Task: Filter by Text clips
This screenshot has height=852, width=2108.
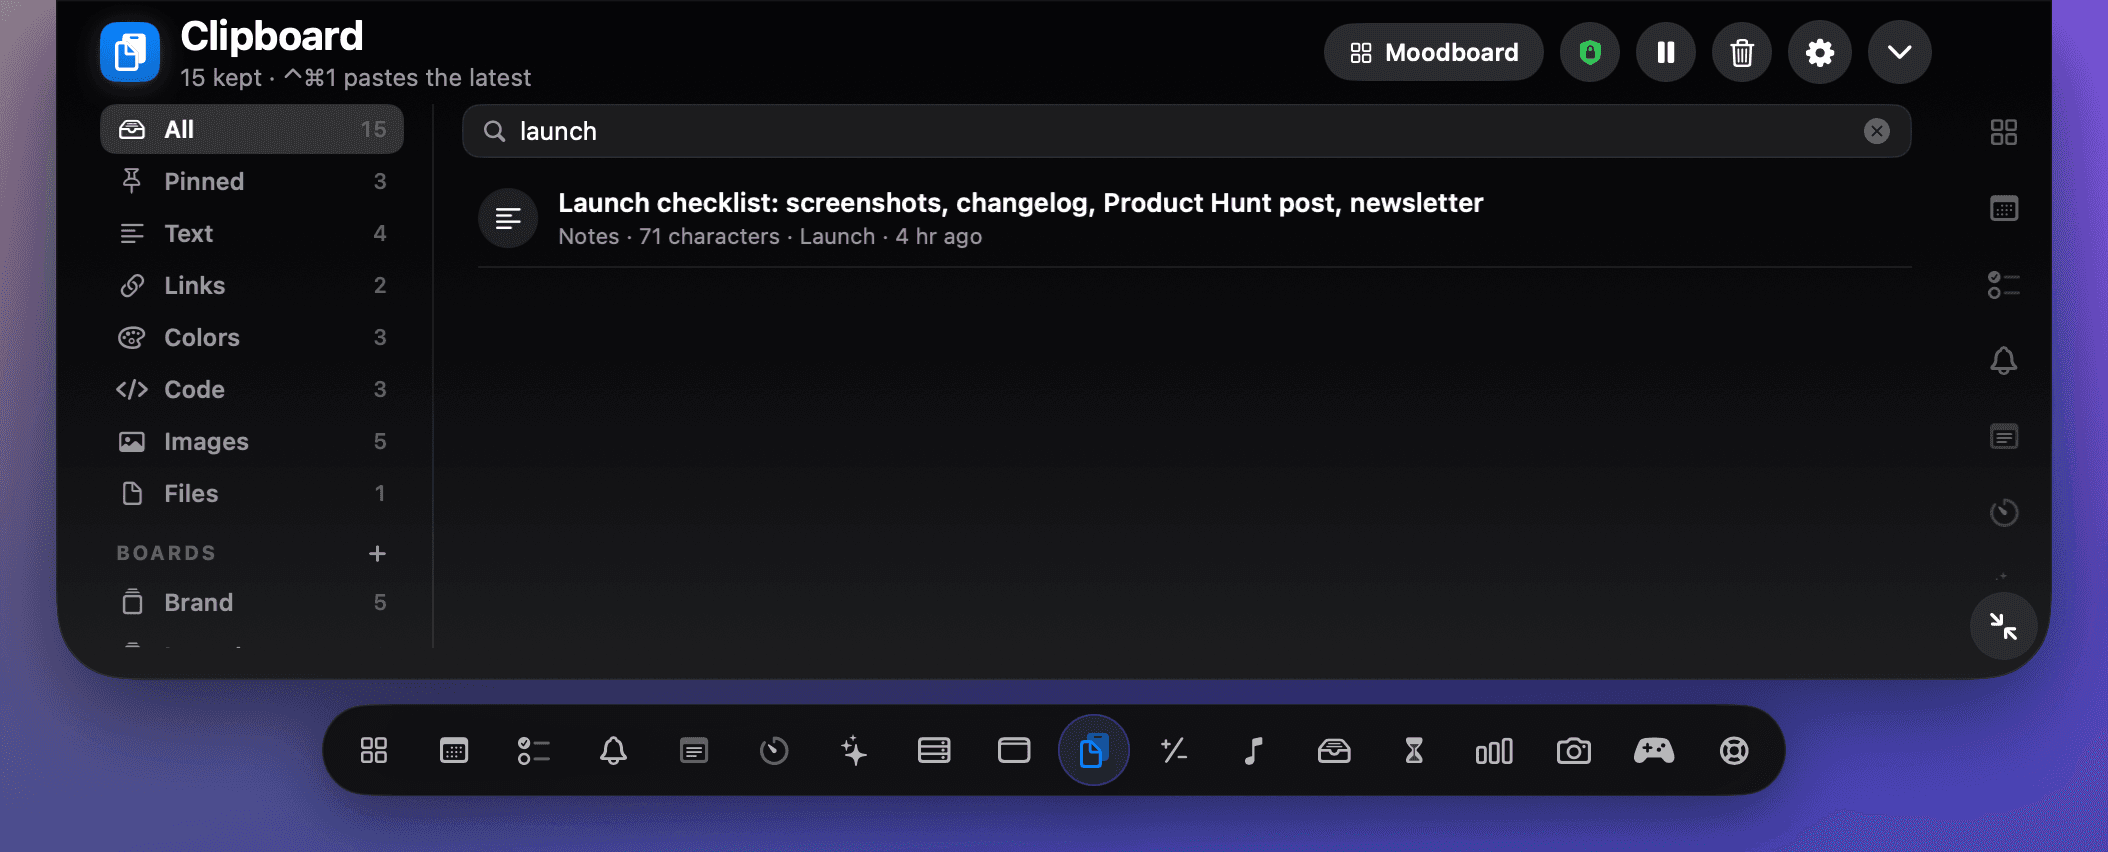Action: point(252,234)
